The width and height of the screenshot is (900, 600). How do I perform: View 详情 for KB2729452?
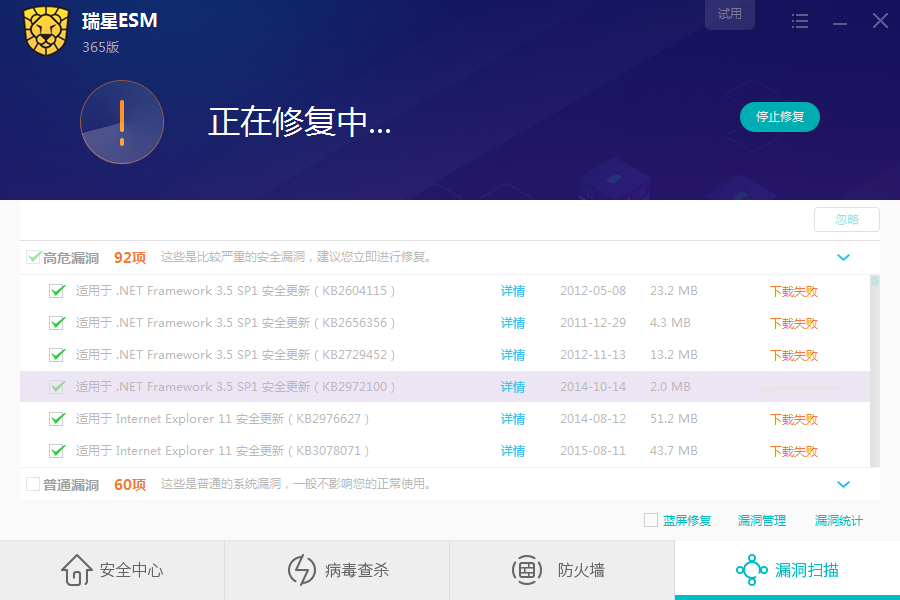coord(513,355)
